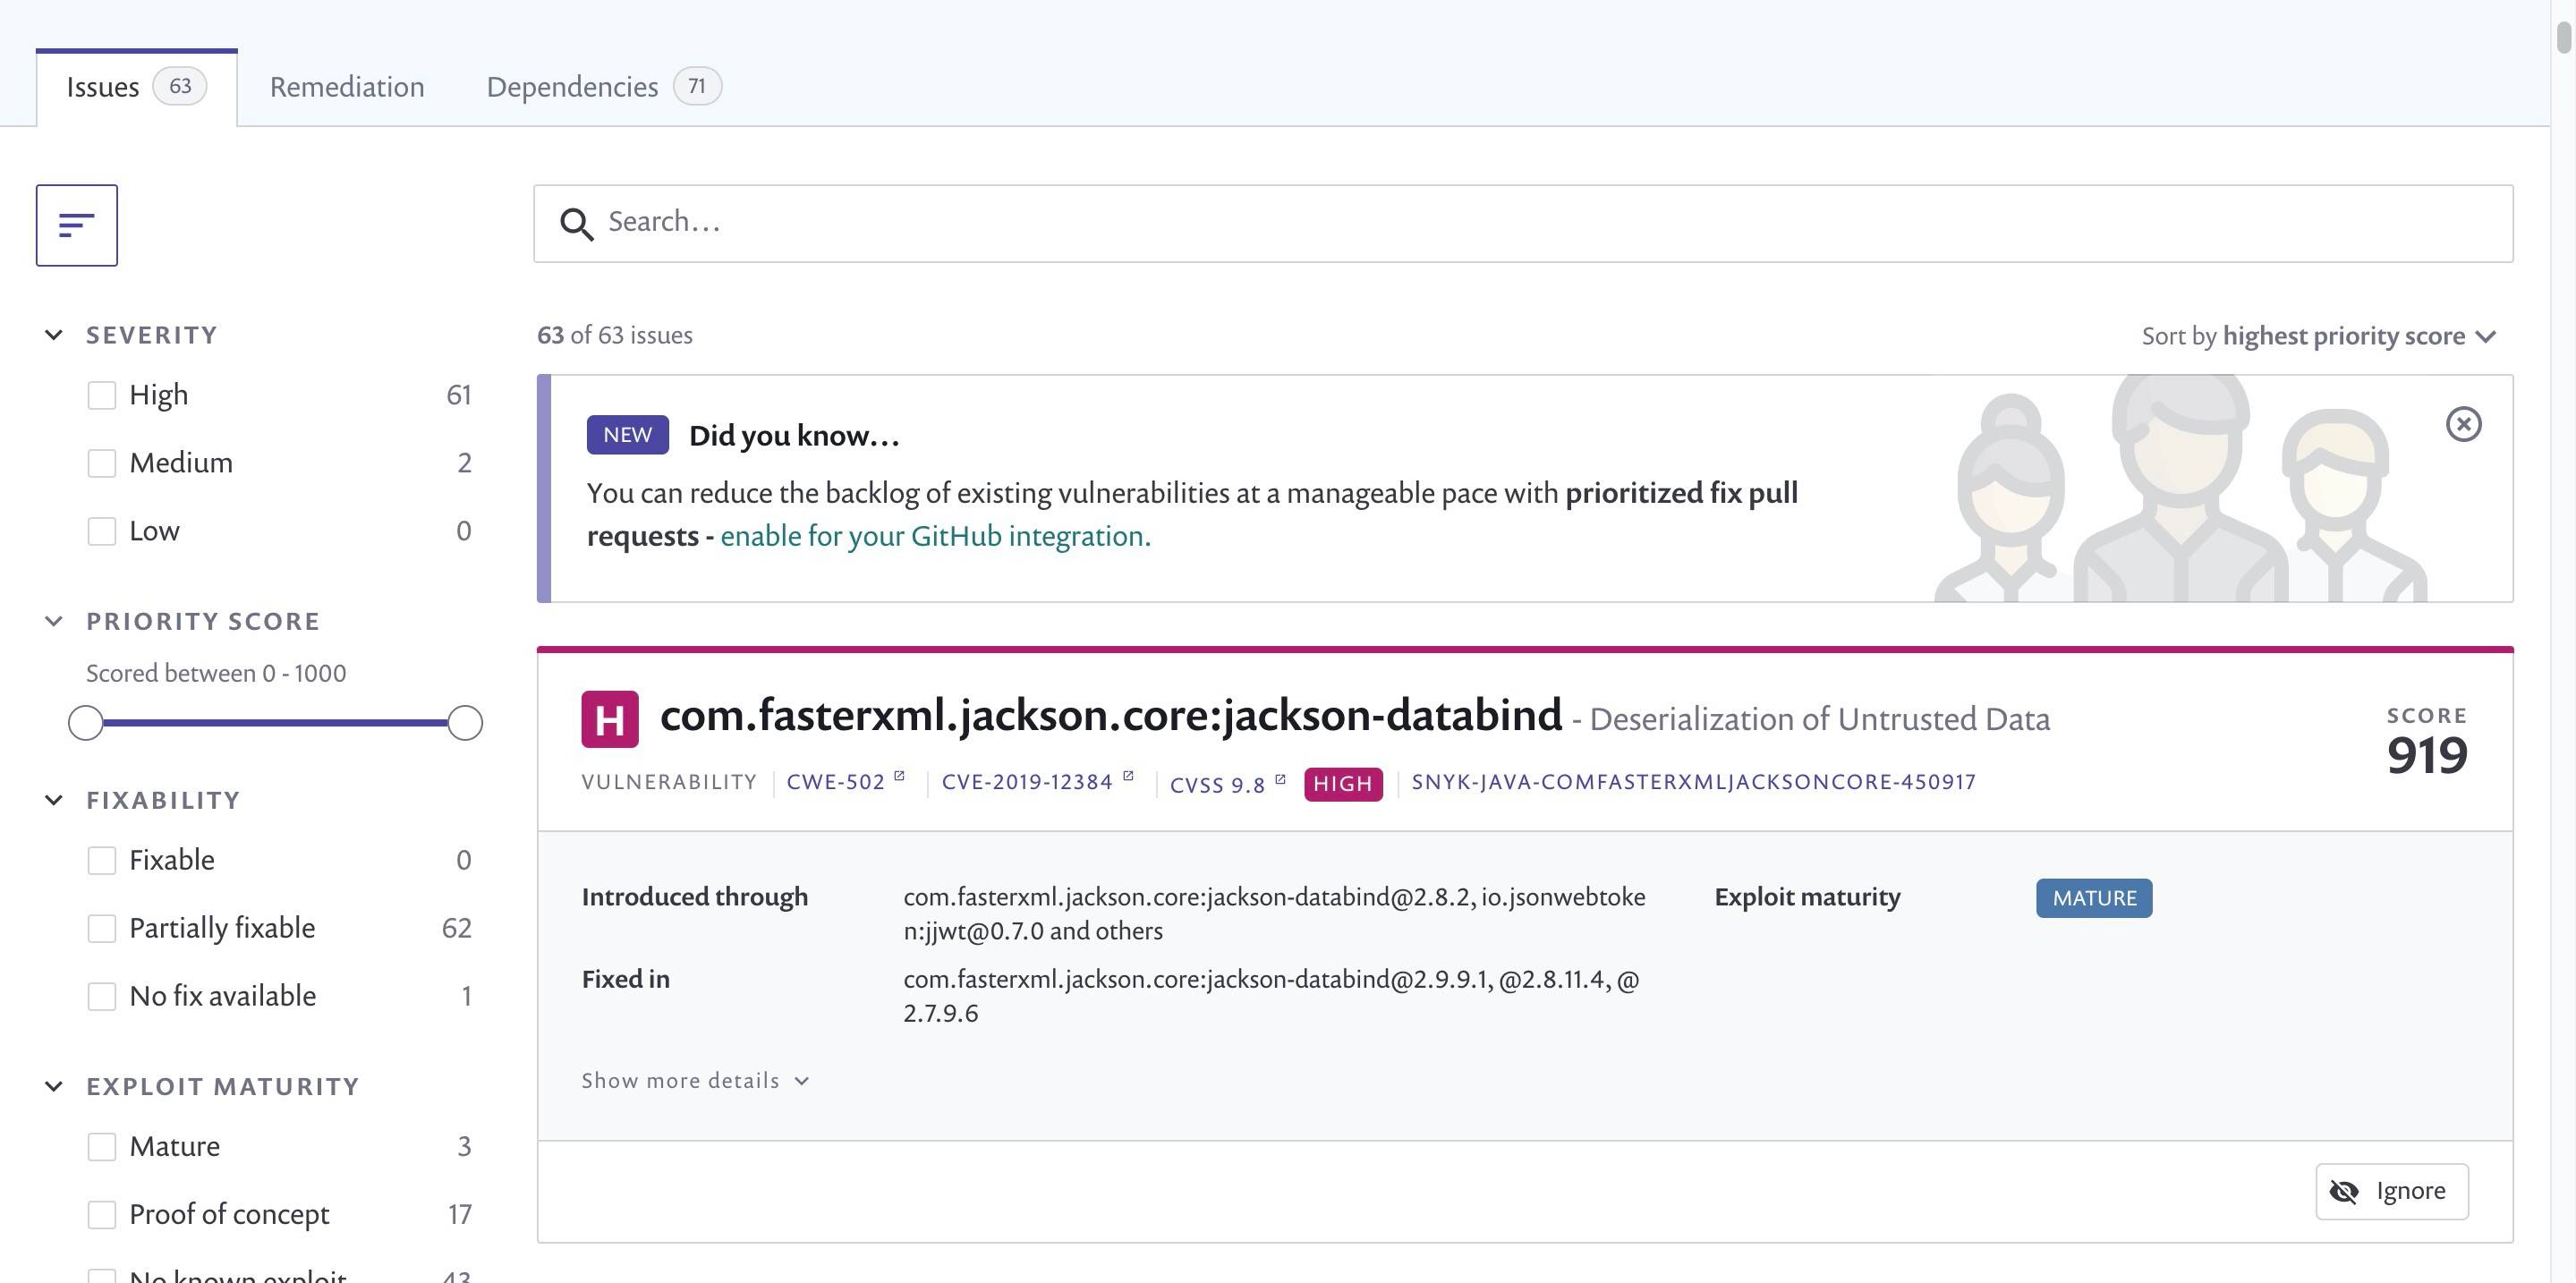Check the High severity filter
2576x1283 pixels.
101,395
